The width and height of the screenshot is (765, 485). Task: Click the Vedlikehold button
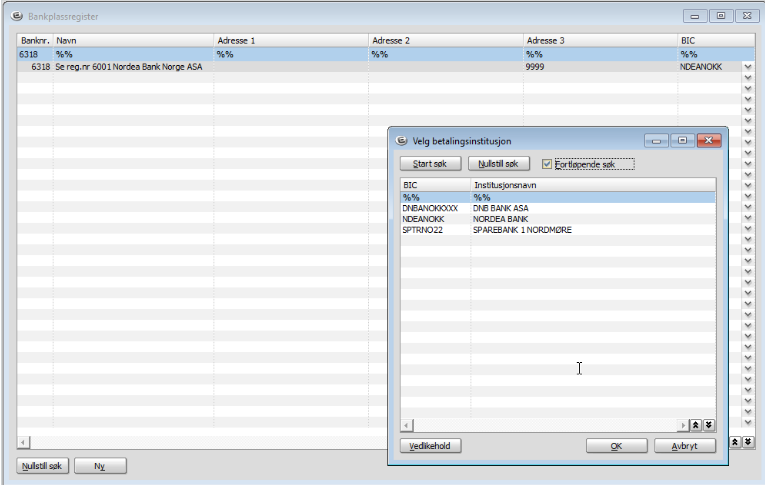click(x=430, y=445)
